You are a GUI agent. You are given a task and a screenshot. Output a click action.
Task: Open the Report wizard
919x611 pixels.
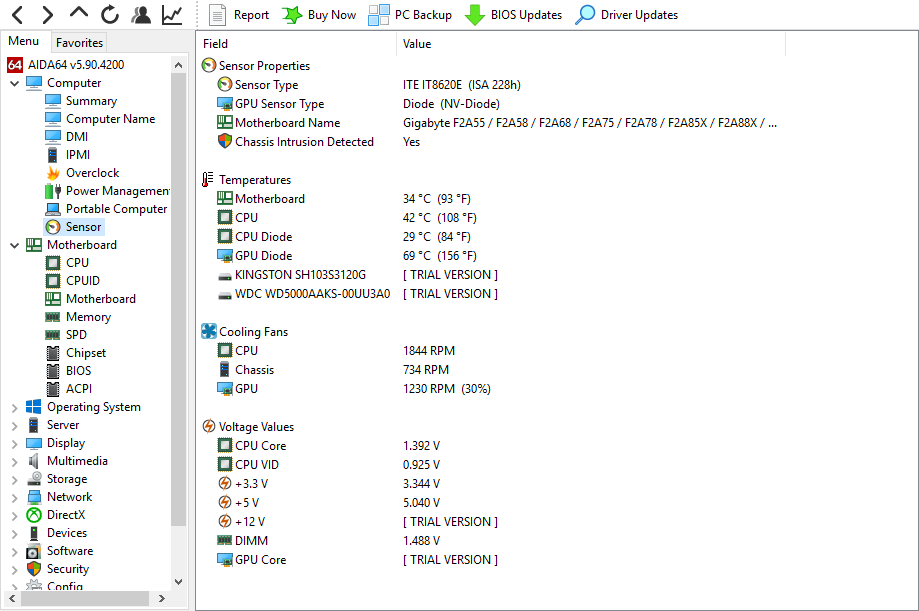239,15
